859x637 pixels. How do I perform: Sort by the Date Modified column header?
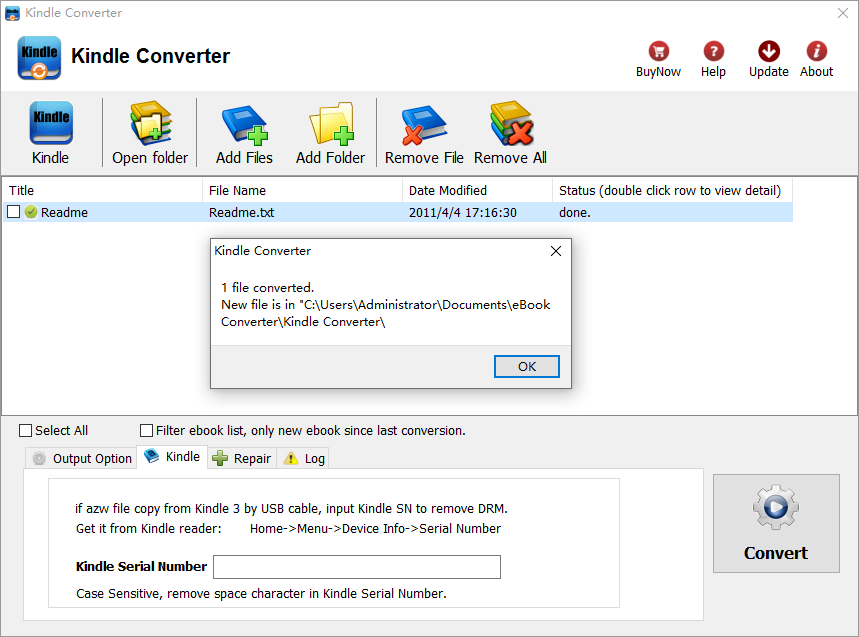[477, 190]
